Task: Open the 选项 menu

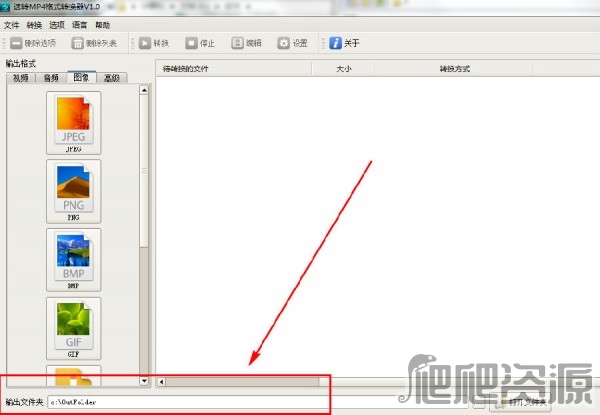Action: 57,25
